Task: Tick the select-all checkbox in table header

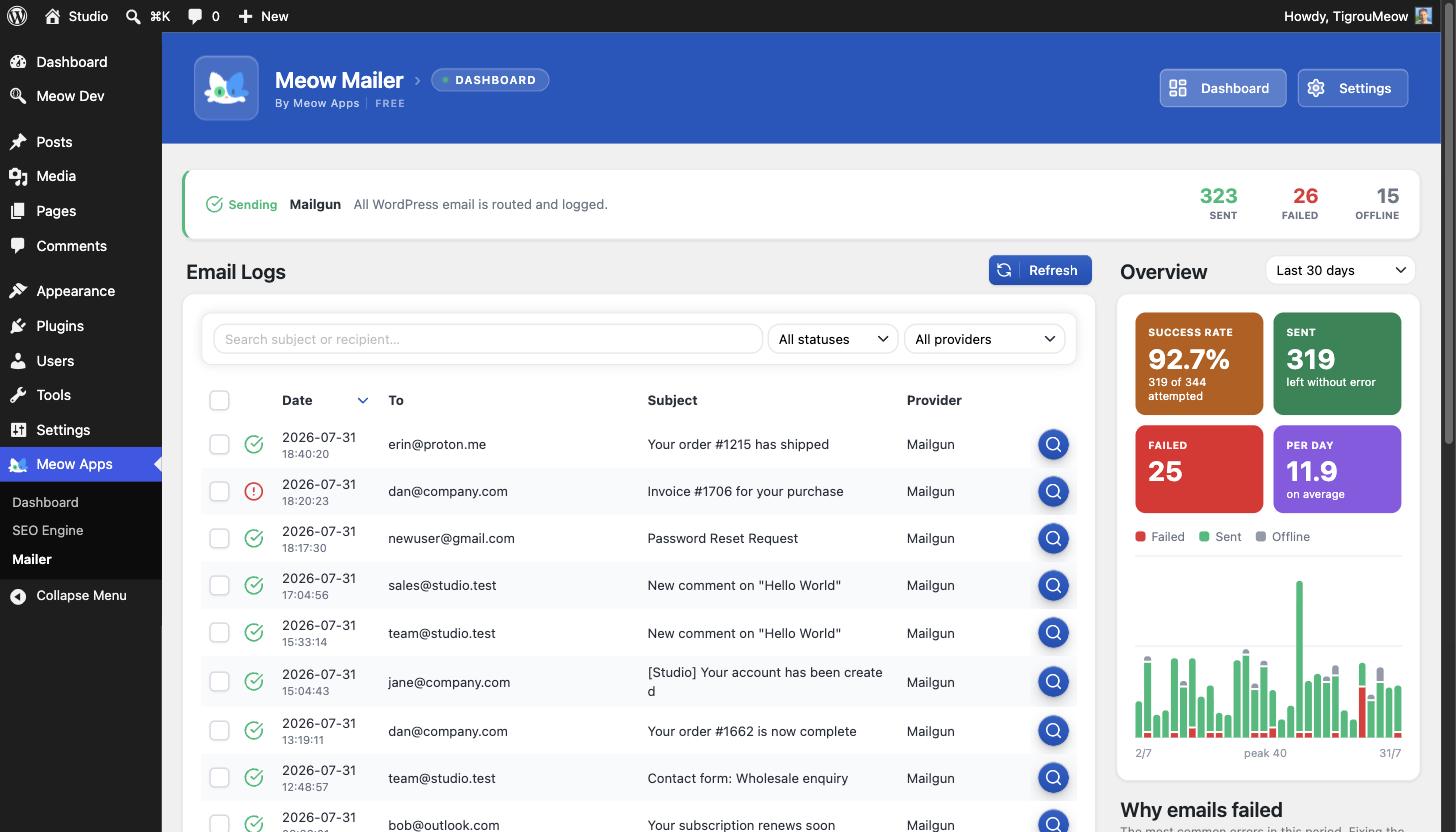Action: coord(219,400)
